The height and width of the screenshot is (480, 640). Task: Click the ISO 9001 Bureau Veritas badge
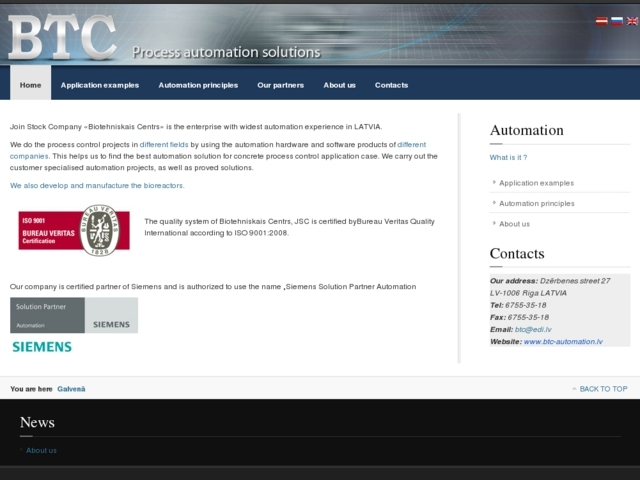(74, 230)
